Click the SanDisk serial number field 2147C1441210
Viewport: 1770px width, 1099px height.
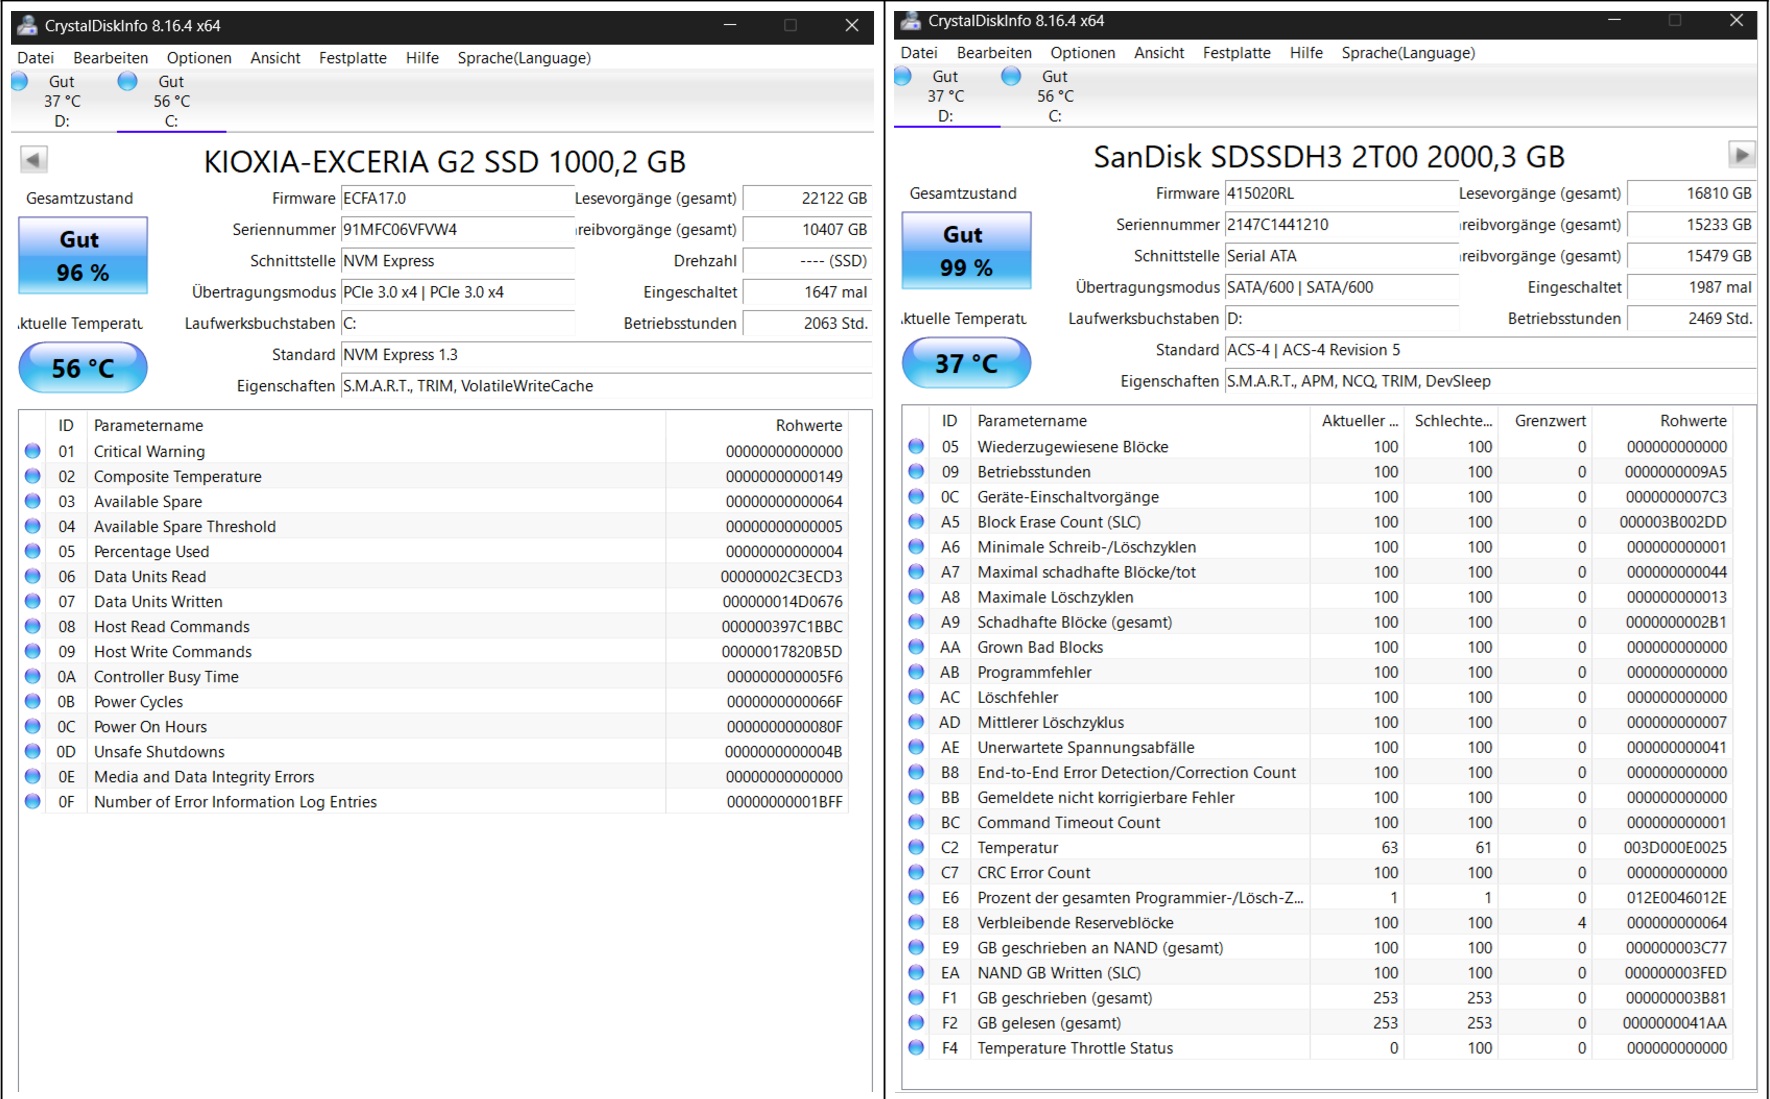pos(1341,224)
